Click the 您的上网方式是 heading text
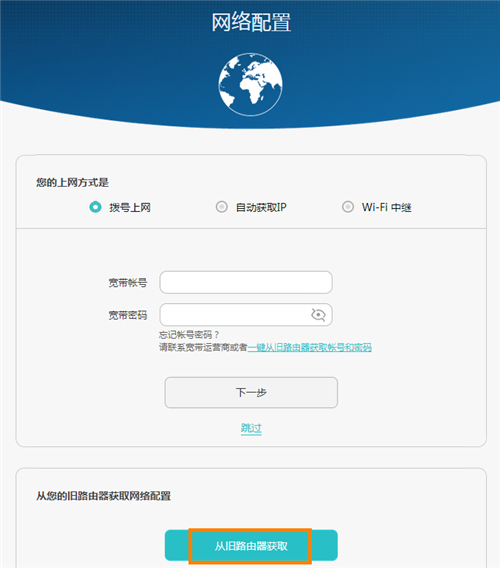Image resolution: width=500 pixels, height=568 pixels. 72,182
